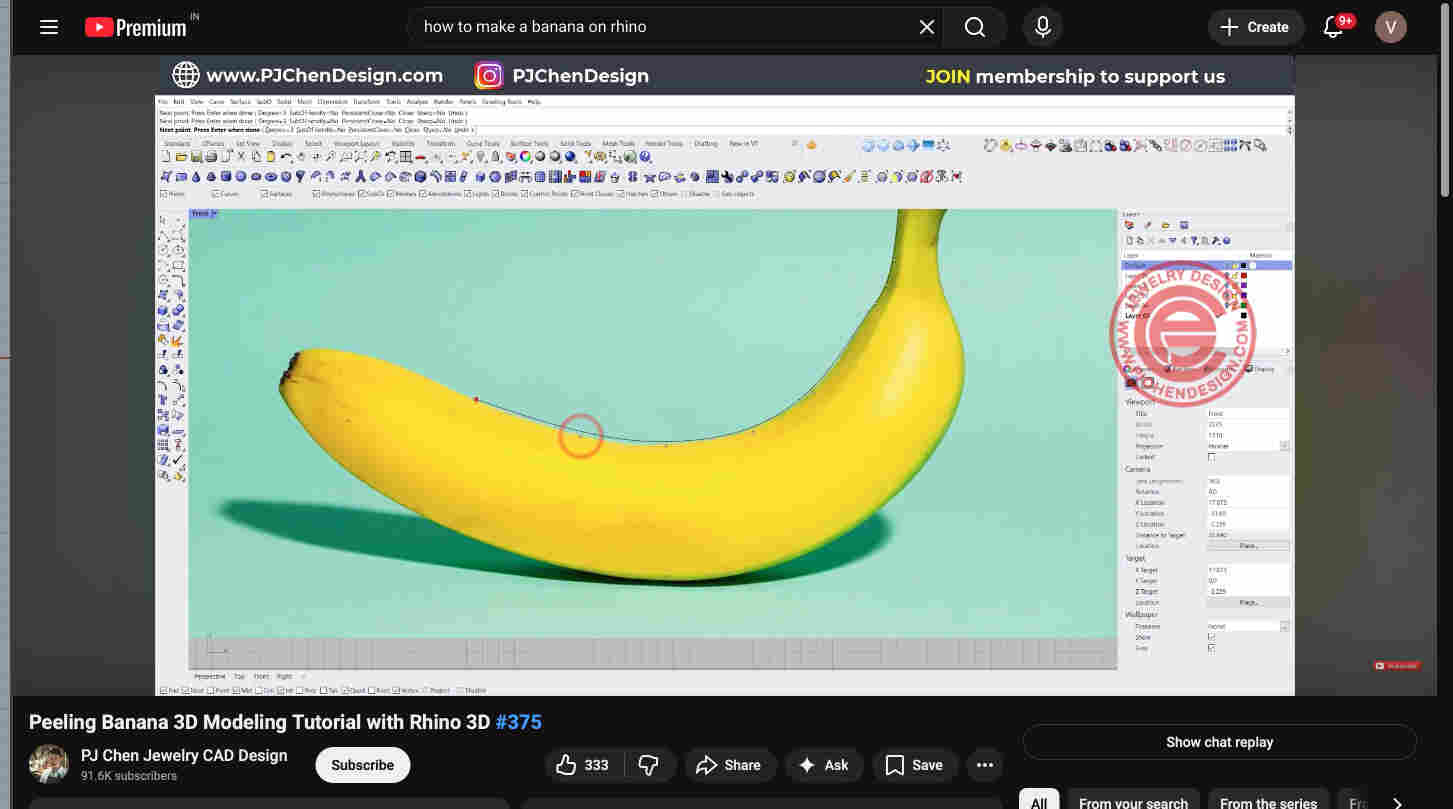Save video to a playlist

tap(914, 765)
